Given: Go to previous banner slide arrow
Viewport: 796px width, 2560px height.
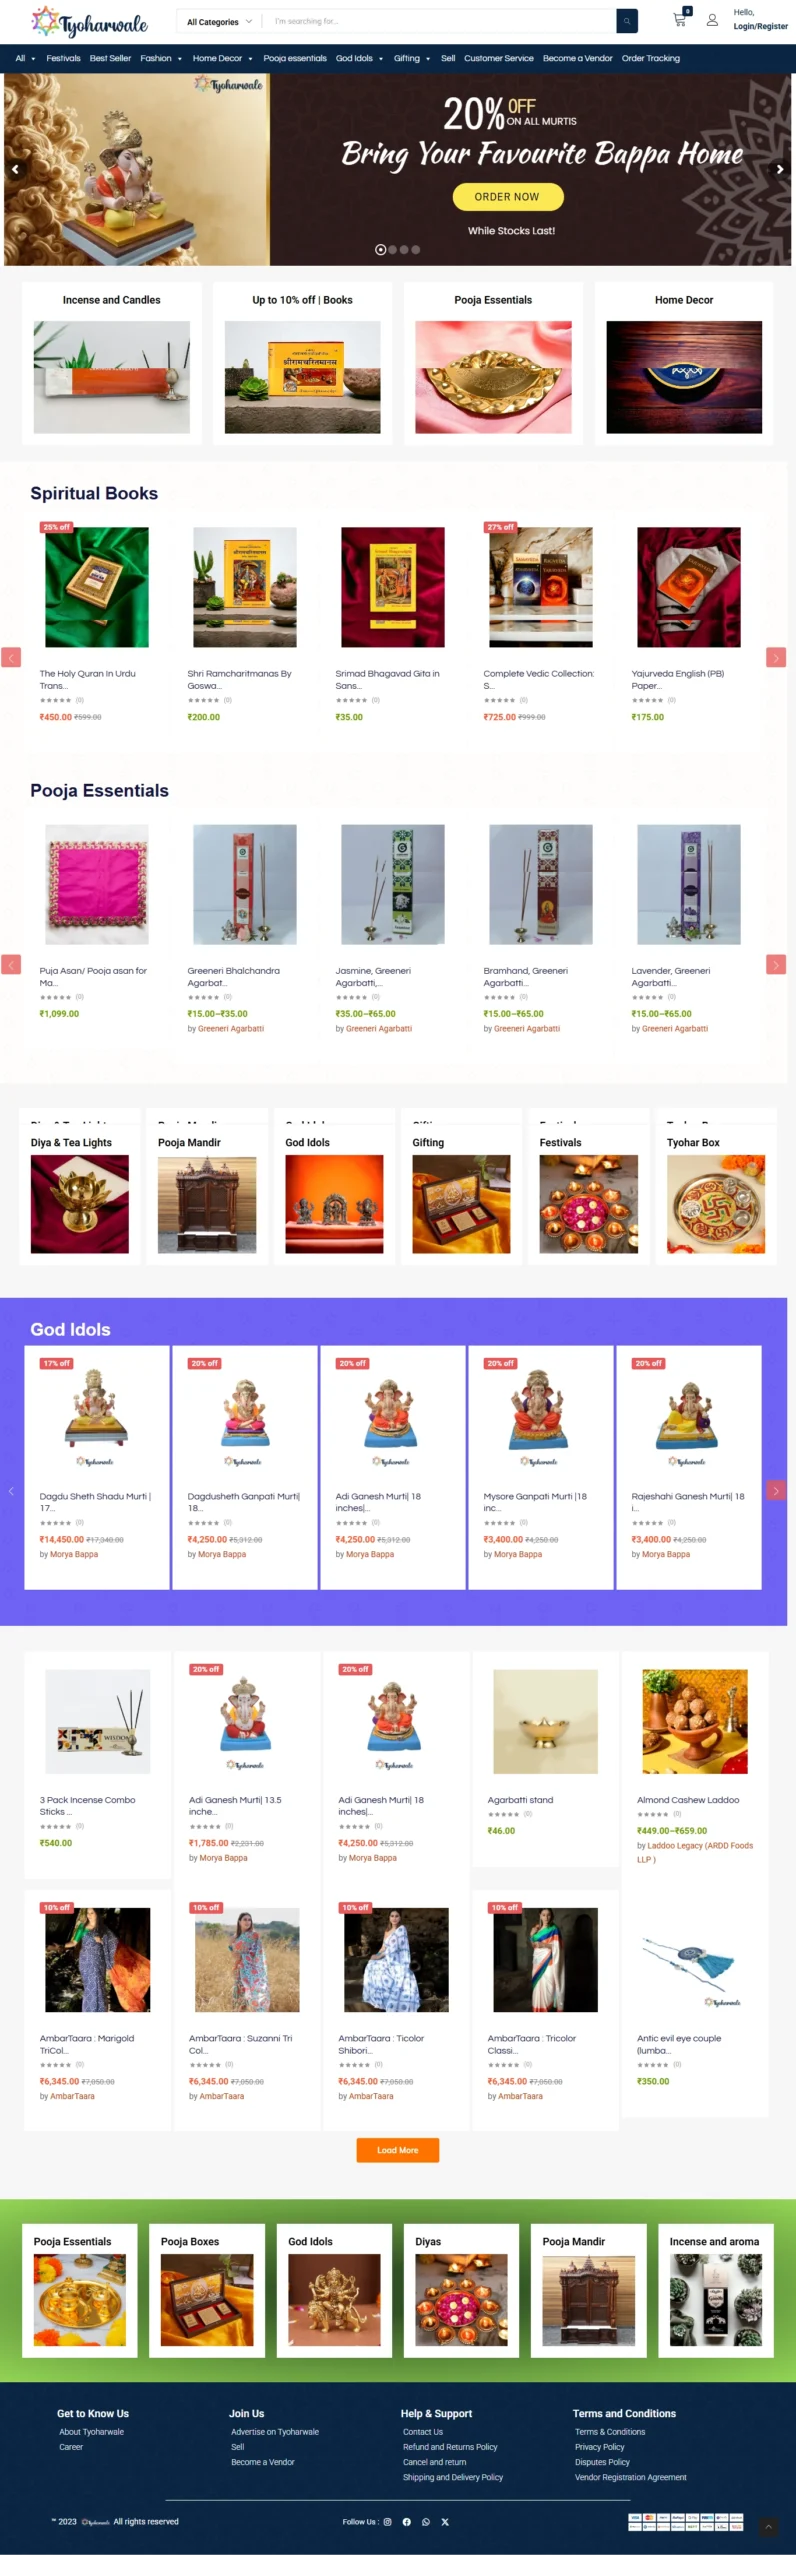Looking at the screenshot, I should tap(15, 169).
